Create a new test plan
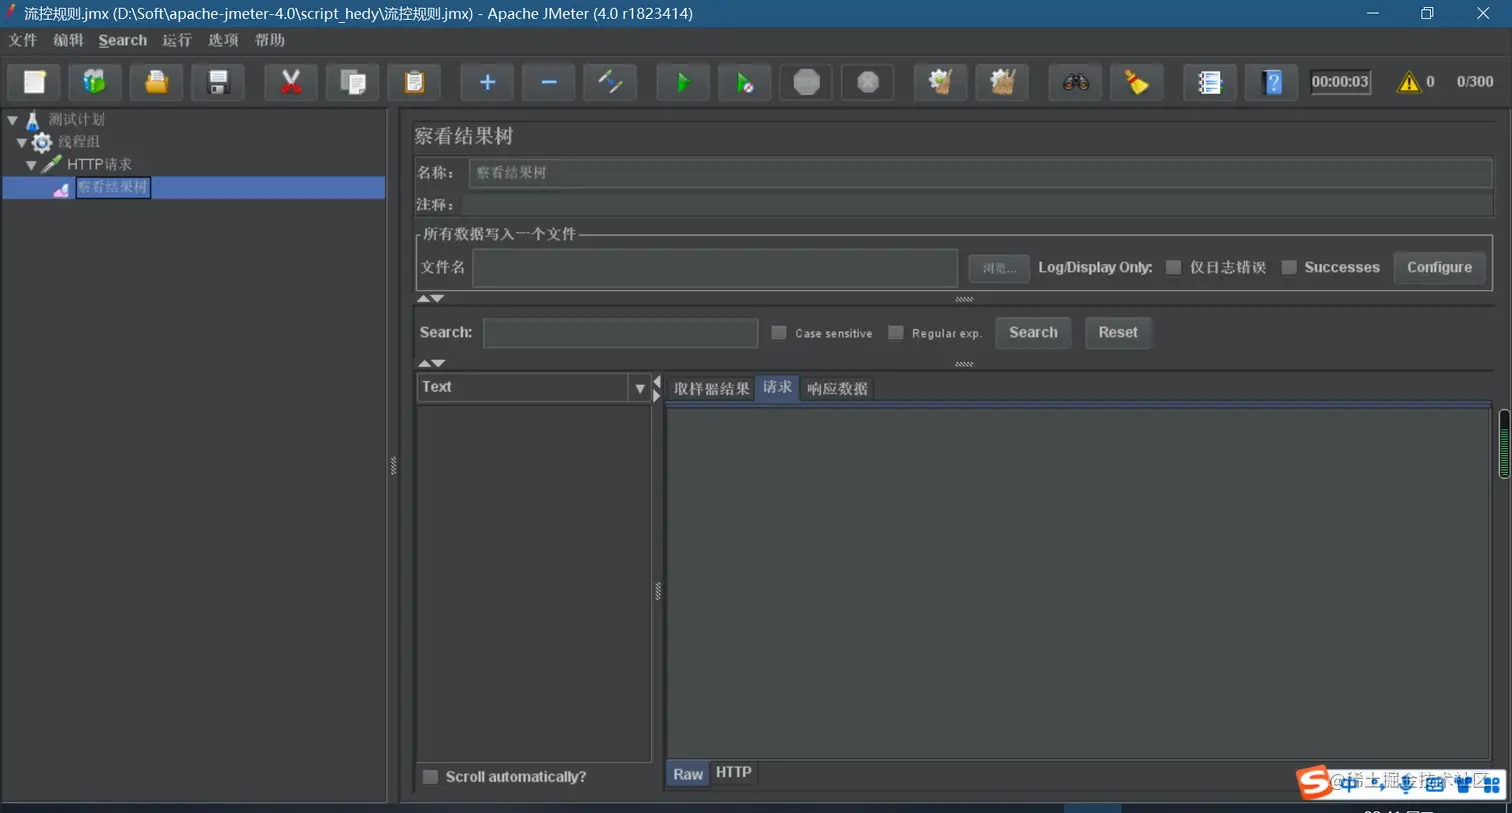Screen dimensions: 1512x813 click(x=35, y=82)
